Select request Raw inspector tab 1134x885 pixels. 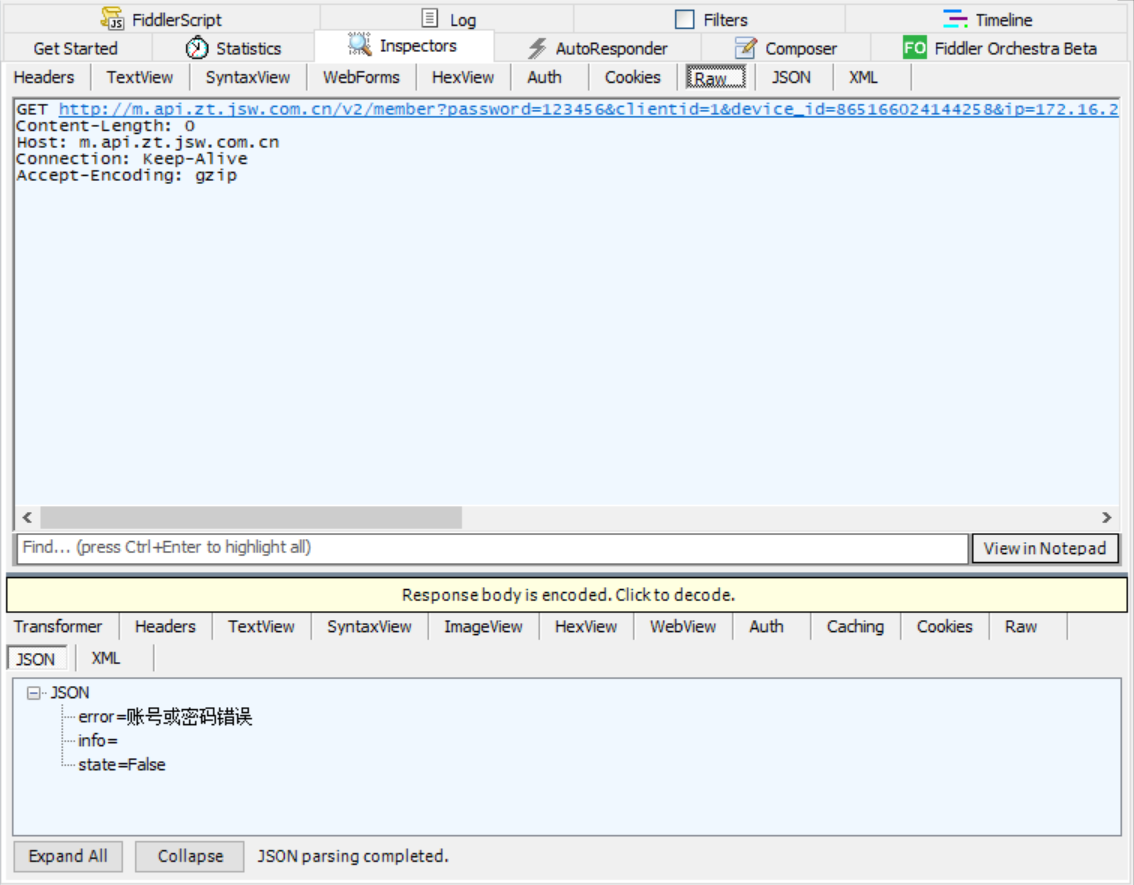pyautogui.click(x=715, y=77)
